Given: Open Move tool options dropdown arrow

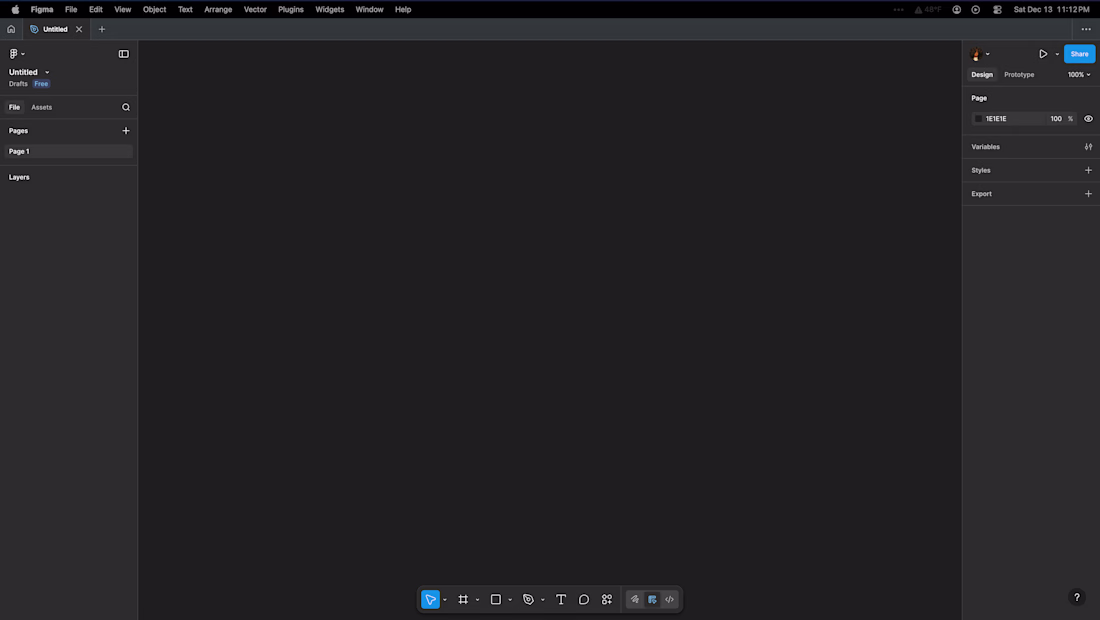Looking at the screenshot, I should [x=445, y=600].
